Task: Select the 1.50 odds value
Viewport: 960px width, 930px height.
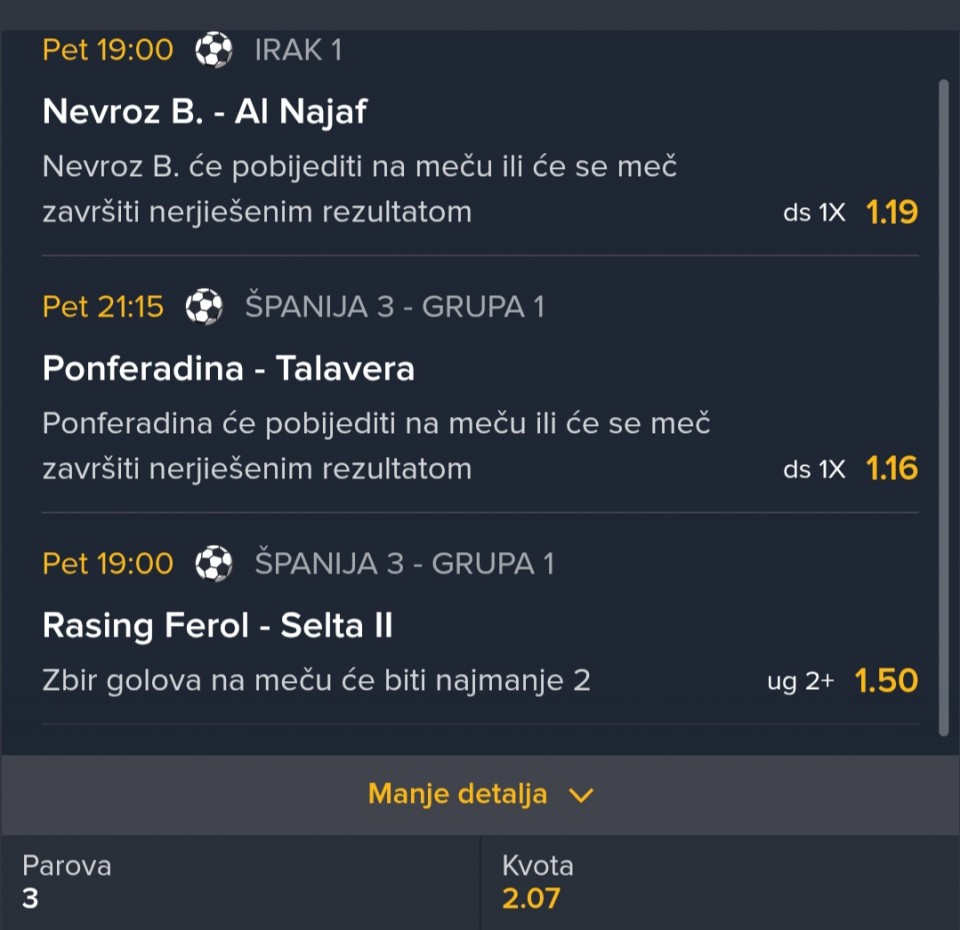Action: click(x=886, y=681)
